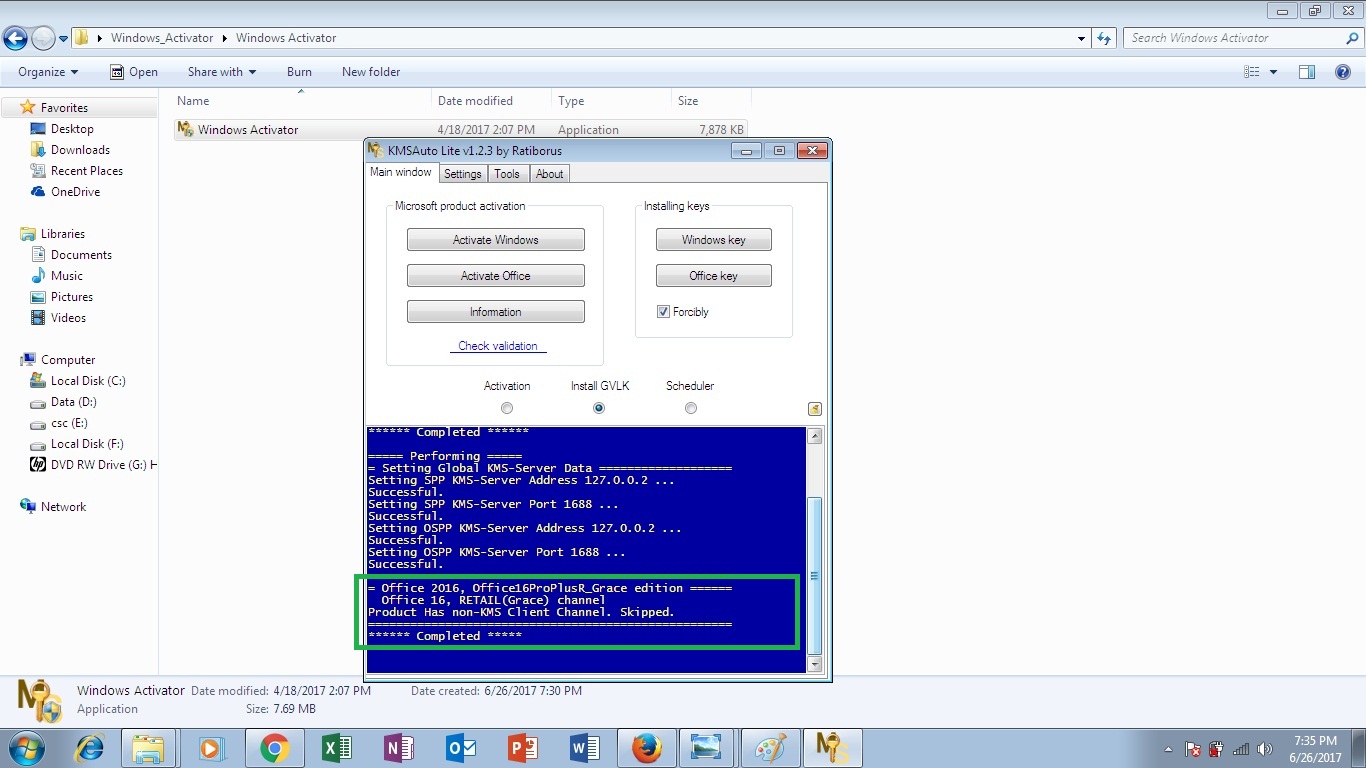Launch Word from the taskbar
The height and width of the screenshot is (768, 1366).
584,748
